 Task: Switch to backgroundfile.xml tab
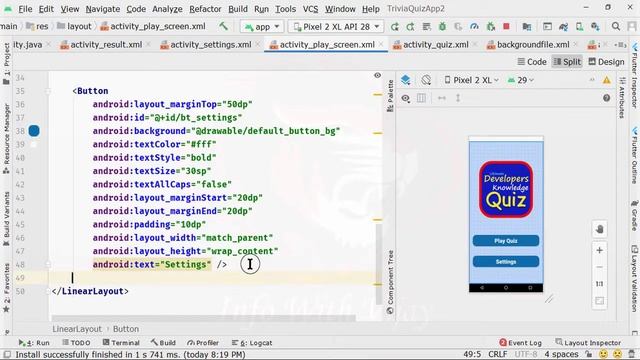533,44
